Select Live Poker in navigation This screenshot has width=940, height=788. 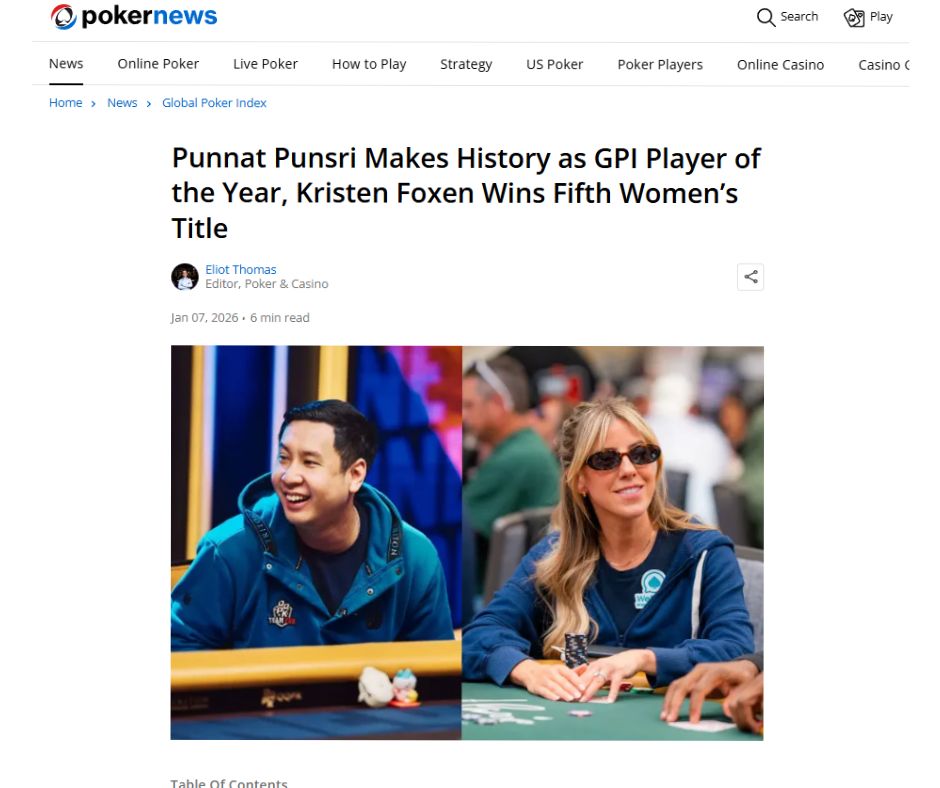coord(266,64)
